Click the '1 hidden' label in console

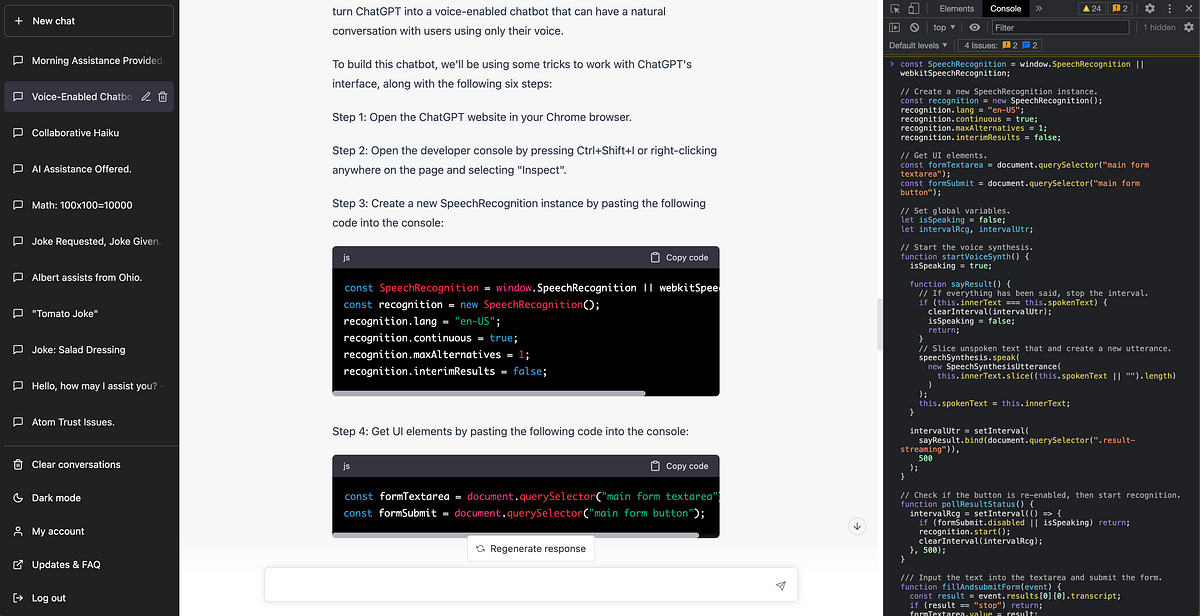click(1160, 28)
